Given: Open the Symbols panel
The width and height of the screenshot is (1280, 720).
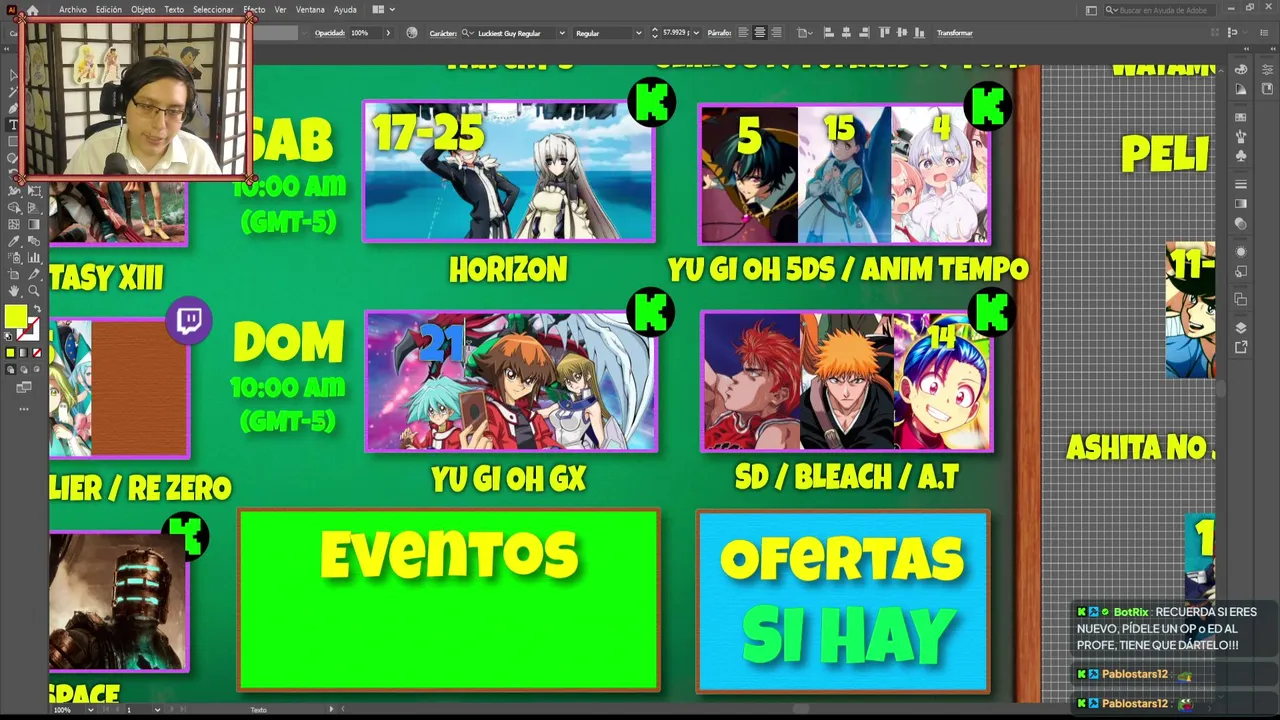Looking at the screenshot, I should (x=1241, y=156).
